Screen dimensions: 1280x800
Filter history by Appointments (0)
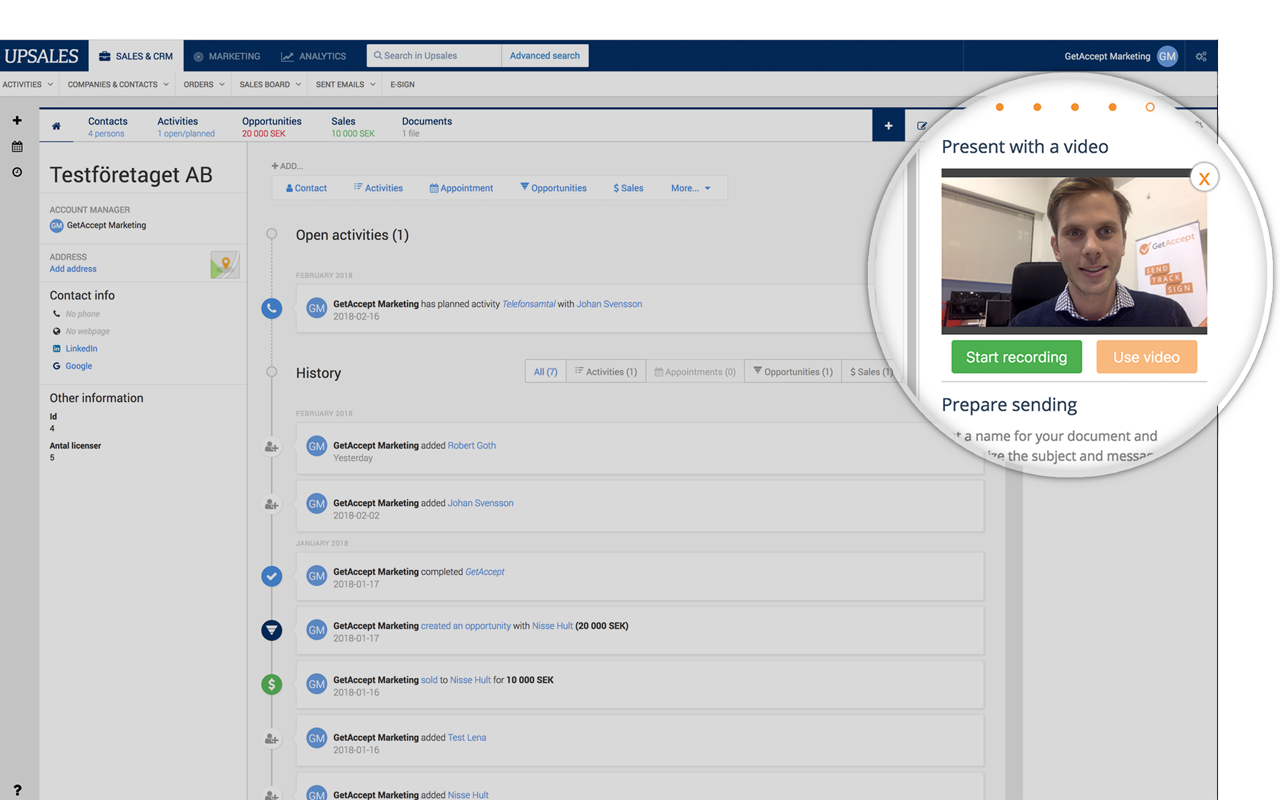tap(695, 372)
